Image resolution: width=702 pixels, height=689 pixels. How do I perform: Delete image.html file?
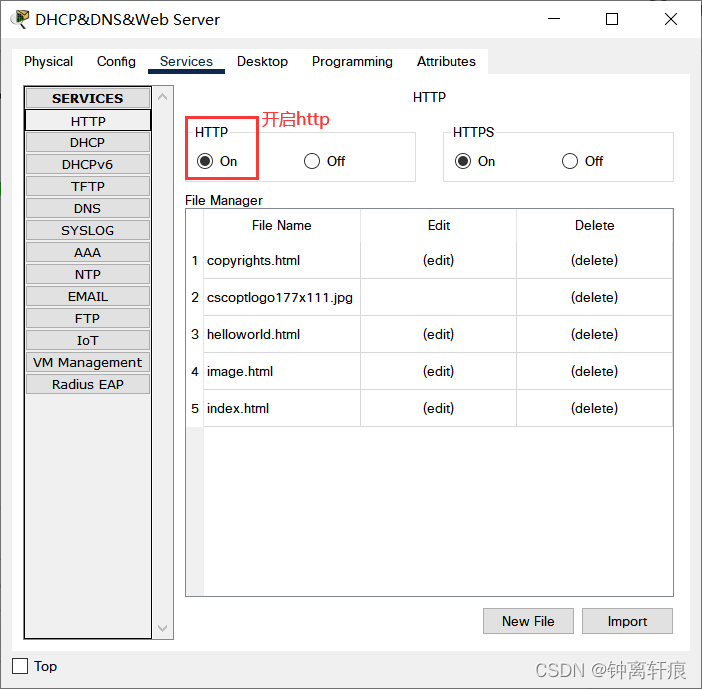[594, 371]
